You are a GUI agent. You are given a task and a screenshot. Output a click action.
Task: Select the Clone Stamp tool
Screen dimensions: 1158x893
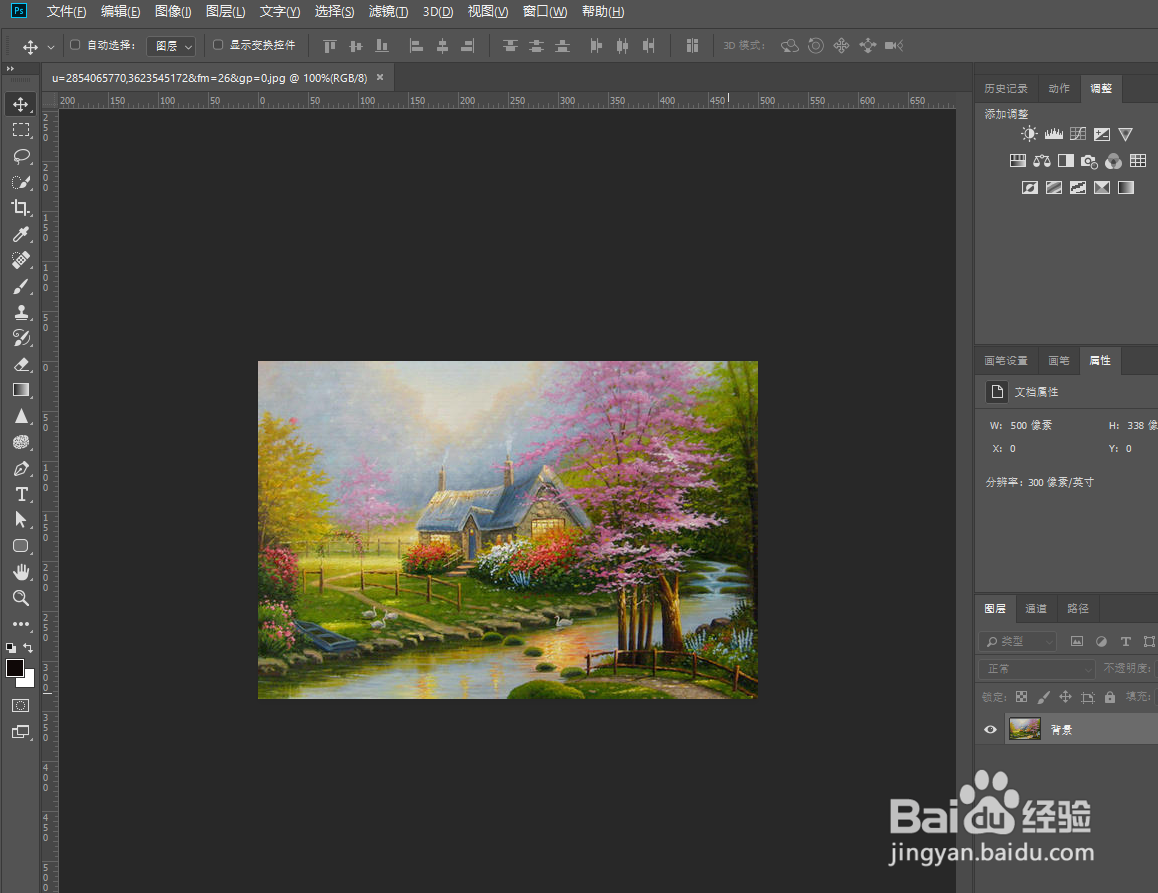[21, 312]
